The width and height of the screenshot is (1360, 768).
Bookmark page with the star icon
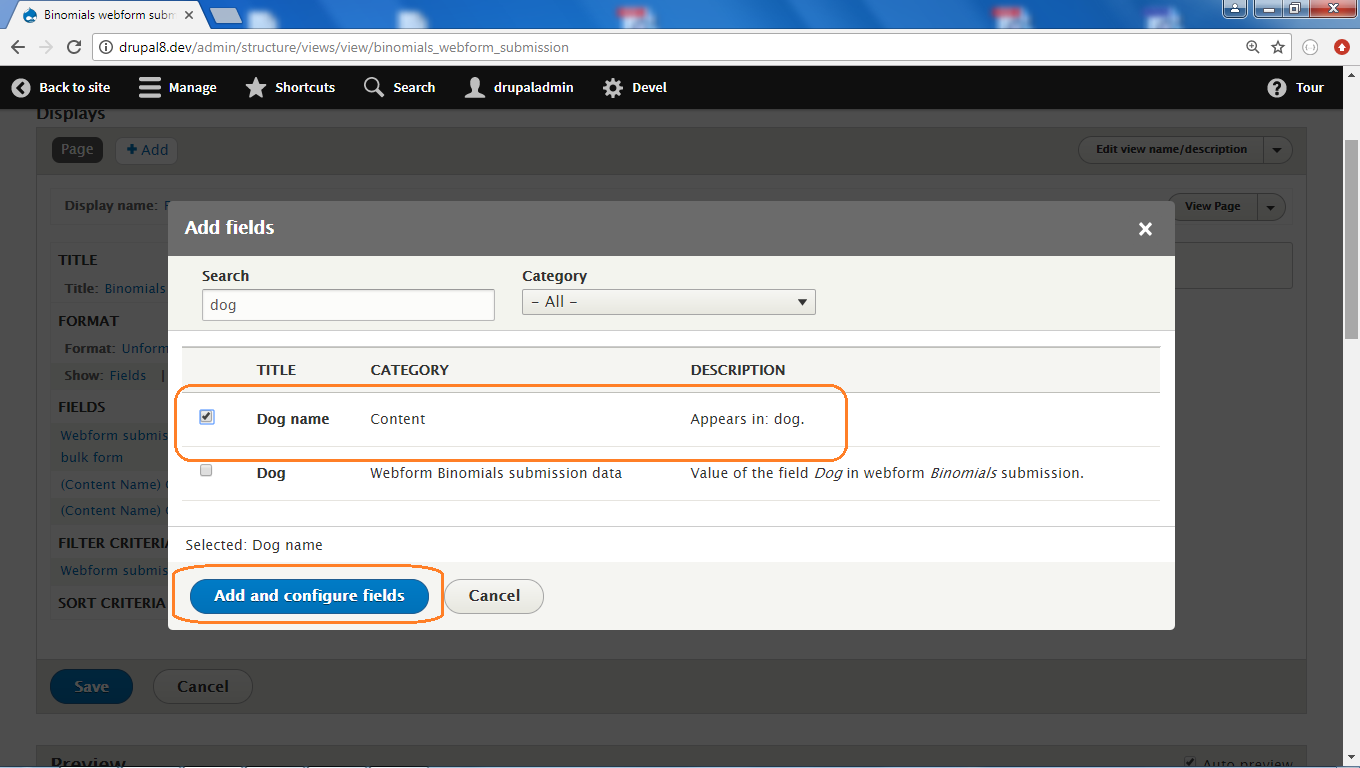tap(1278, 47)
